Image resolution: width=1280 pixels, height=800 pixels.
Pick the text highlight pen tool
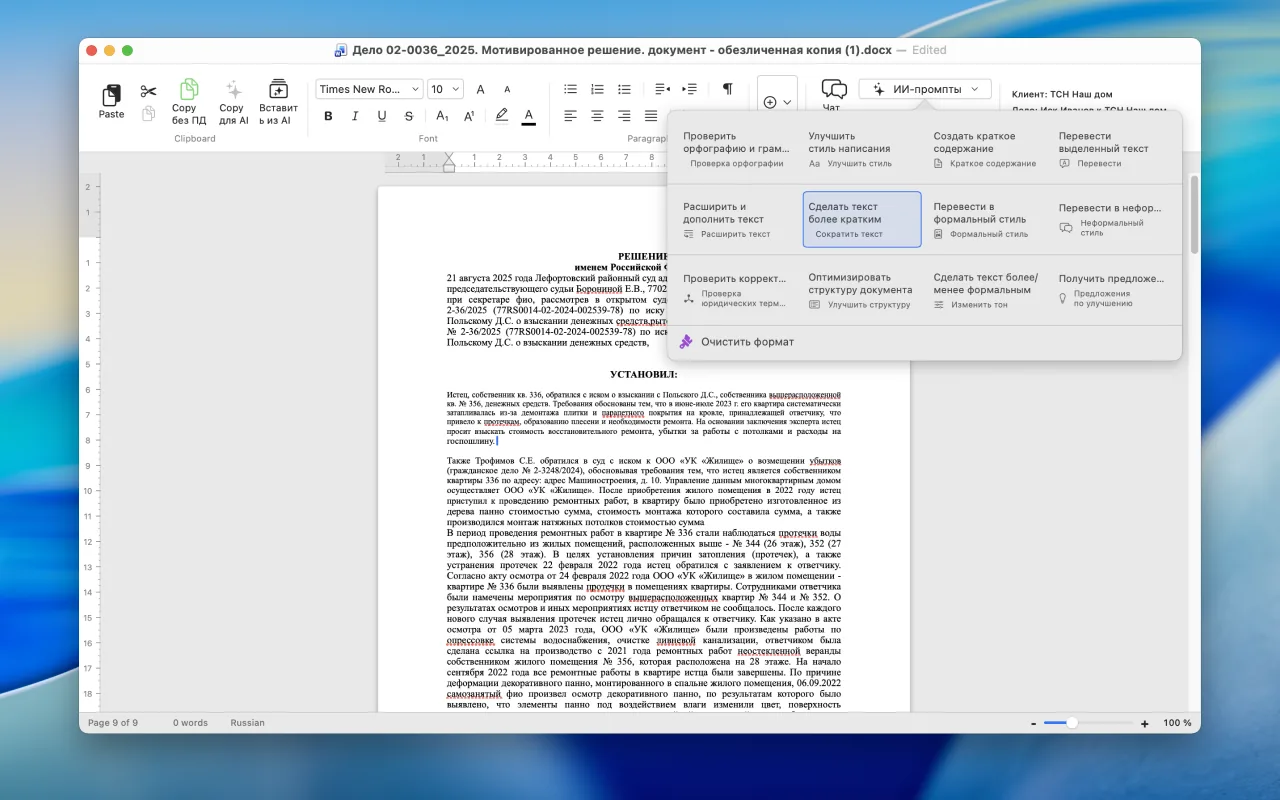pyautogui.click(x=502, y=116)
